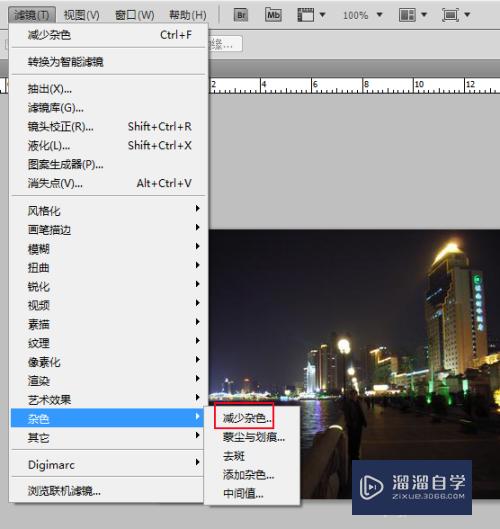The width and height of the screenshot is (500, 529).
Task: Expand the 素描 submenu
Action: point(108,324)
